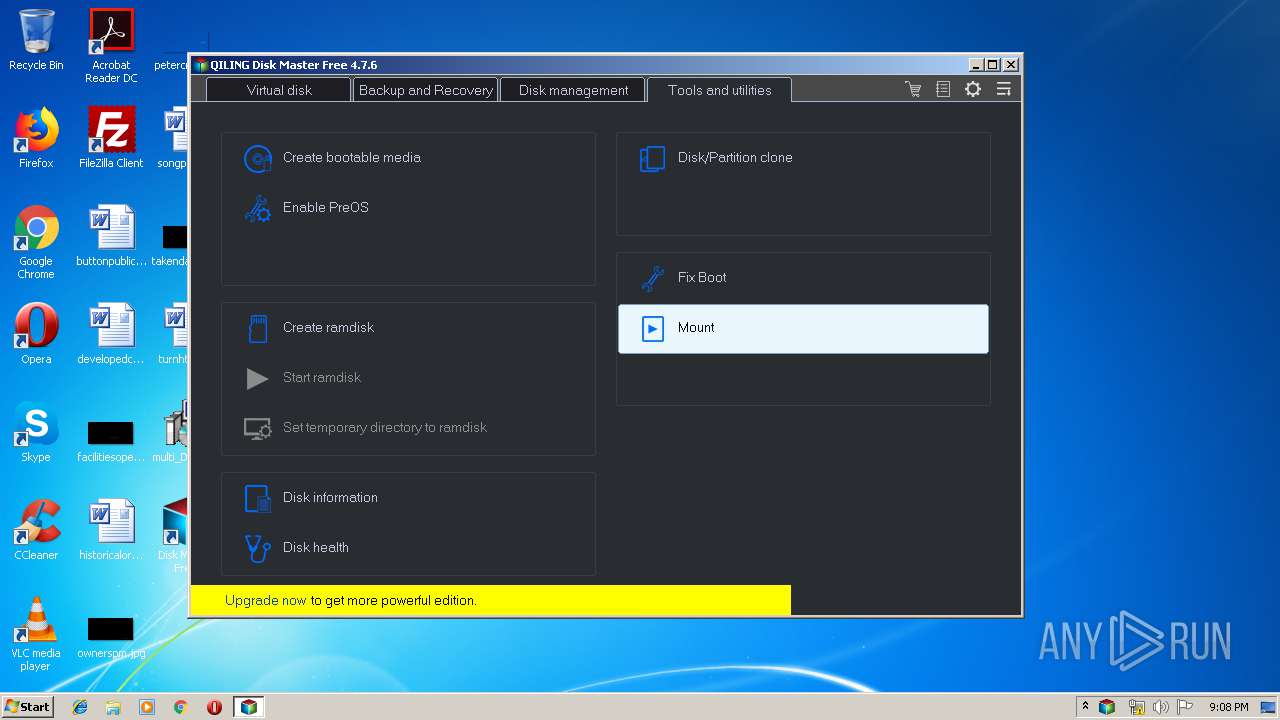Open media player taskbar icon

pyautogui.click(x=147, y=707)
